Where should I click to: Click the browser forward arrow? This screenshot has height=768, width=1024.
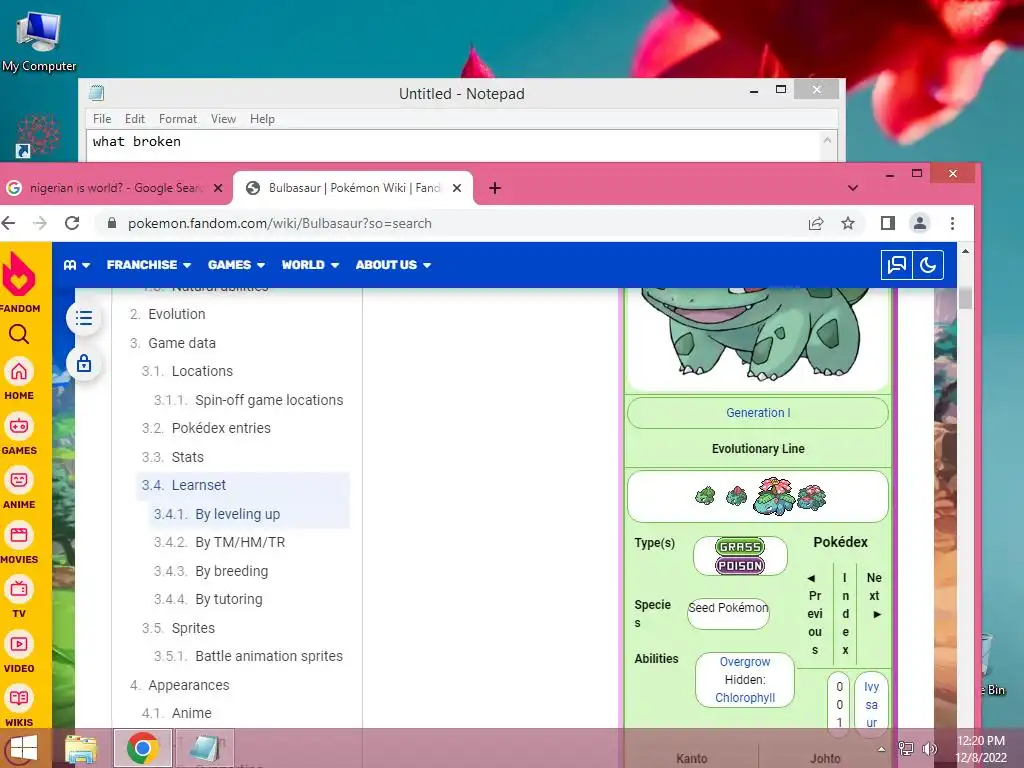40,223
